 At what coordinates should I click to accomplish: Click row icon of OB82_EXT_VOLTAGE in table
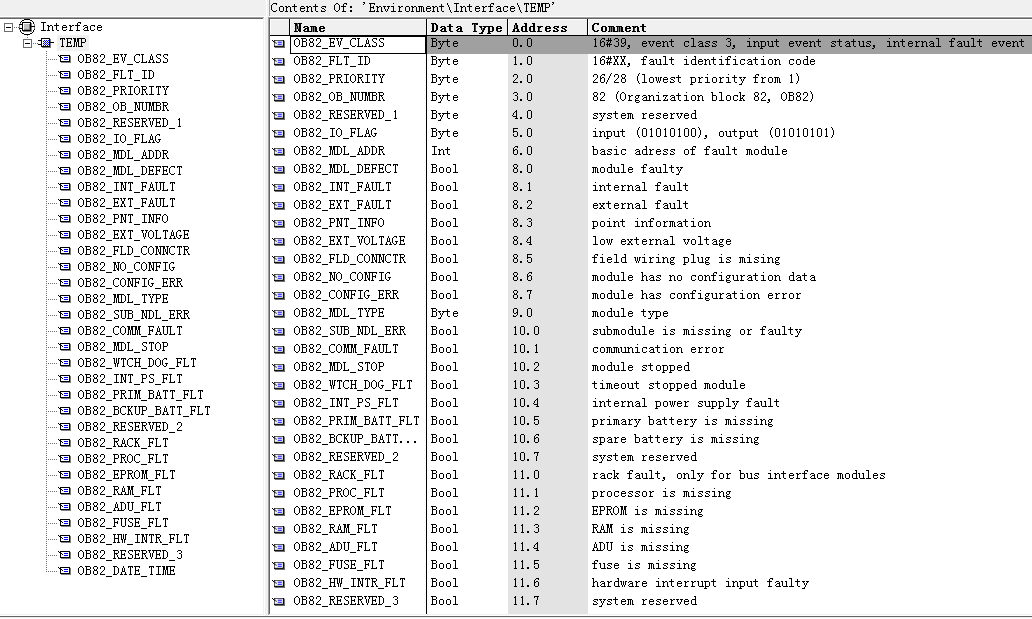point(279,242)
